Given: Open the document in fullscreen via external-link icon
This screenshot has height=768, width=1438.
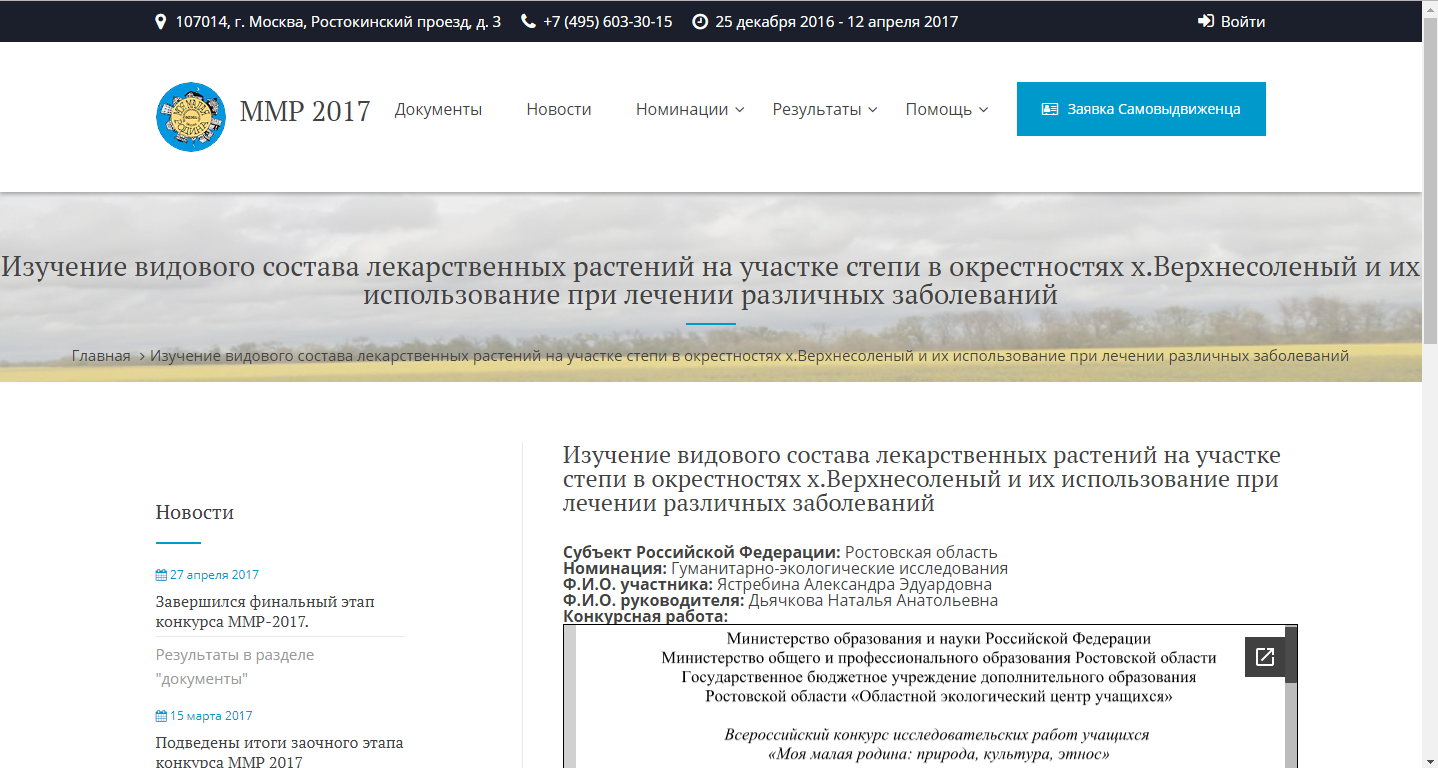Looking at the screenshot, I should coord(1266,656).
